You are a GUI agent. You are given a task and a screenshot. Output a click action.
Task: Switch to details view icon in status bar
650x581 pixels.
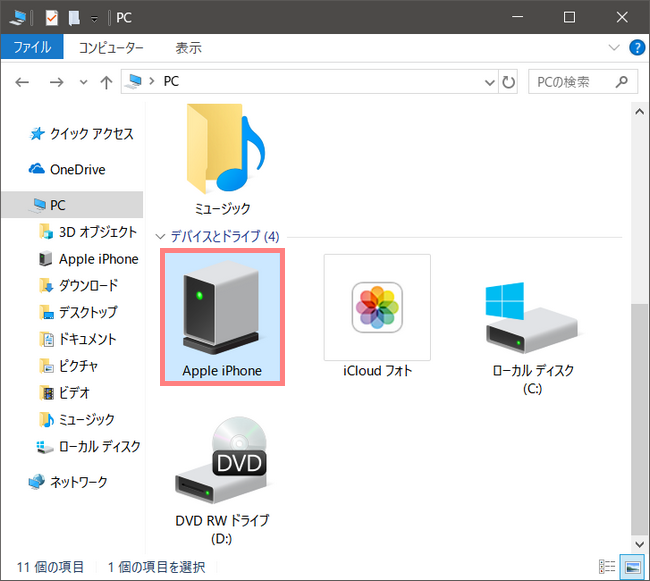click(x=607, y=566)
